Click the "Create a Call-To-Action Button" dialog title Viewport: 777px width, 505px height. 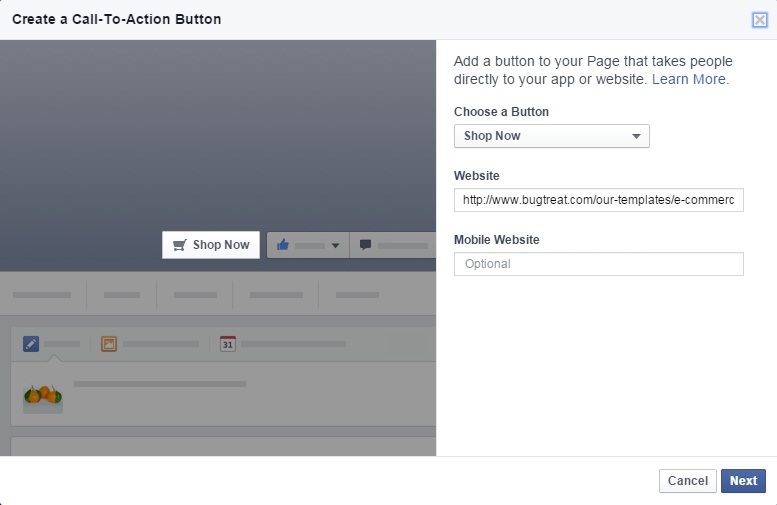pos(117,19)
